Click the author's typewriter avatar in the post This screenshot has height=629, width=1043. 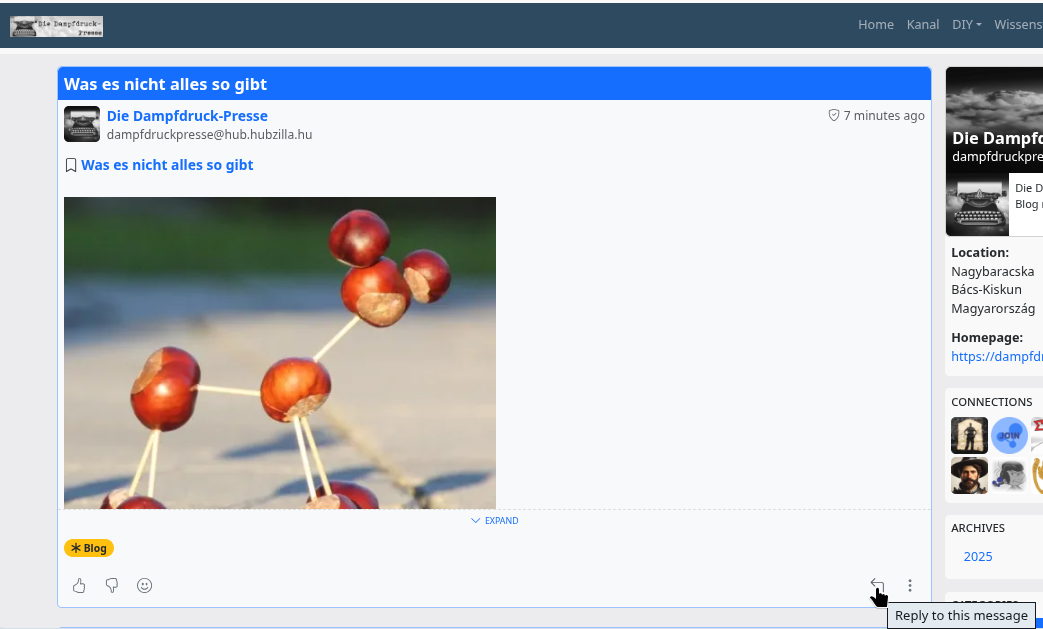[82, 124]
